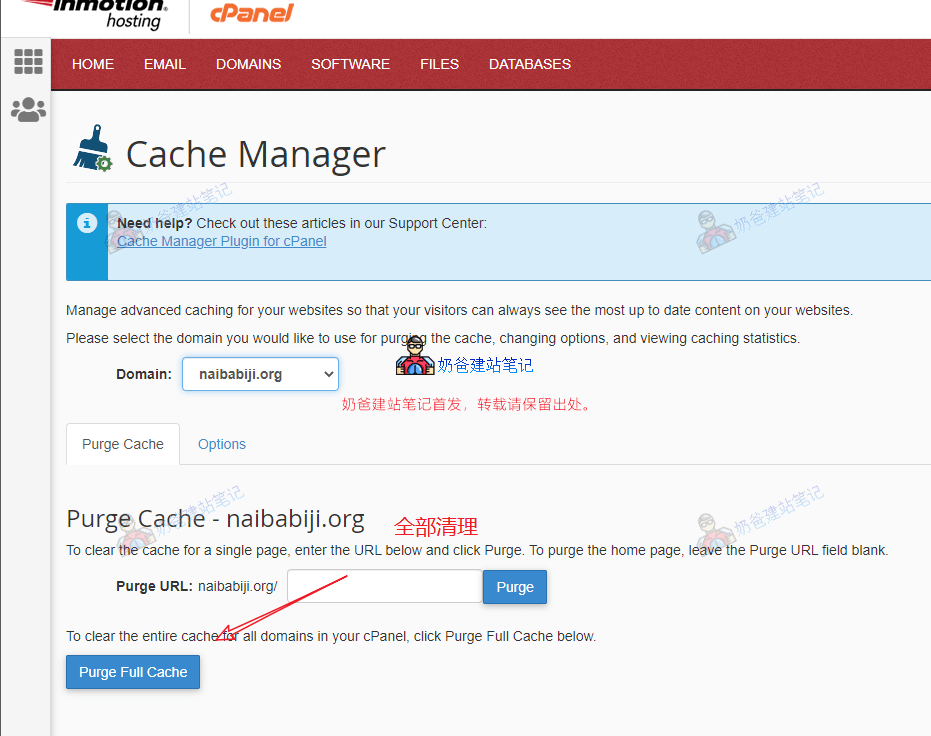Expand the Domain dropdown showing naibabiji.org
Viewport: 931px width, 736px height.
(260, 374)
